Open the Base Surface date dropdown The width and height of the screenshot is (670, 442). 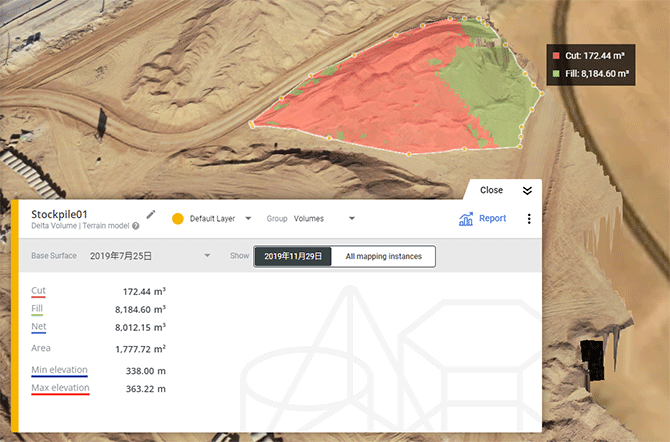point(207,256)
